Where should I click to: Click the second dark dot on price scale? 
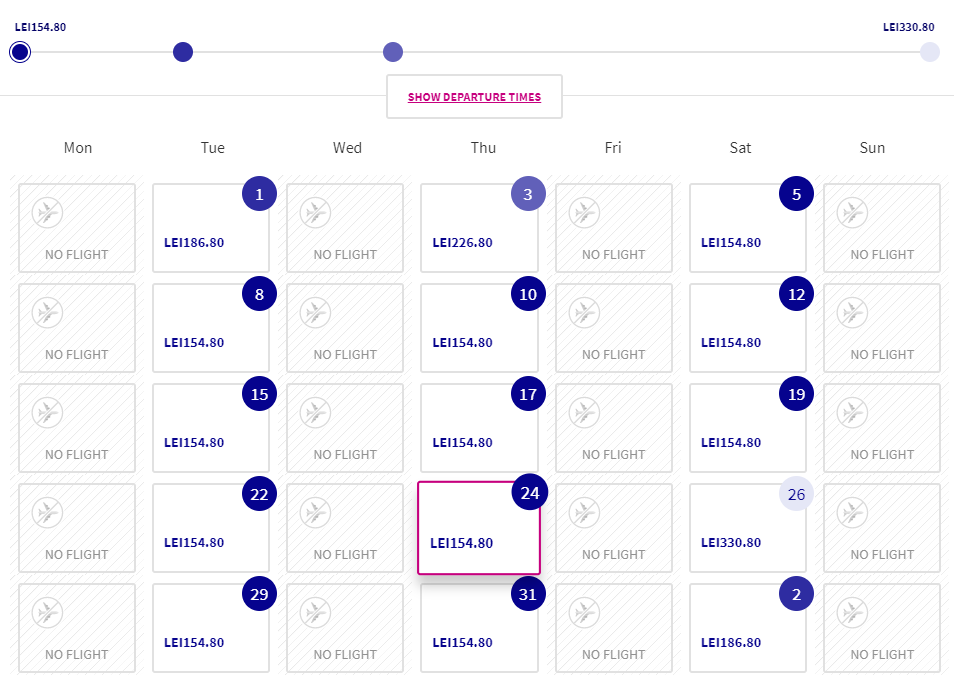[x=183, y=52]
